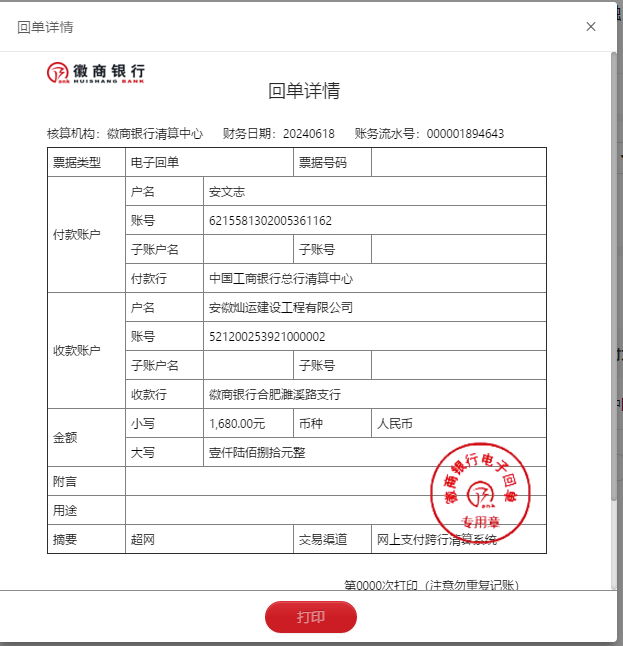Click the receiving bank 徽商银行合肥濉溪路支行
The height and width of the screenshot is (646, 623).
click(x=274, y=395)
